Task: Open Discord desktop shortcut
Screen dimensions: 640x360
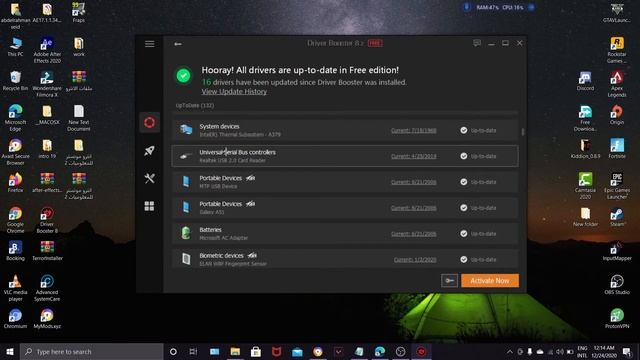Action: coord(585,81)
